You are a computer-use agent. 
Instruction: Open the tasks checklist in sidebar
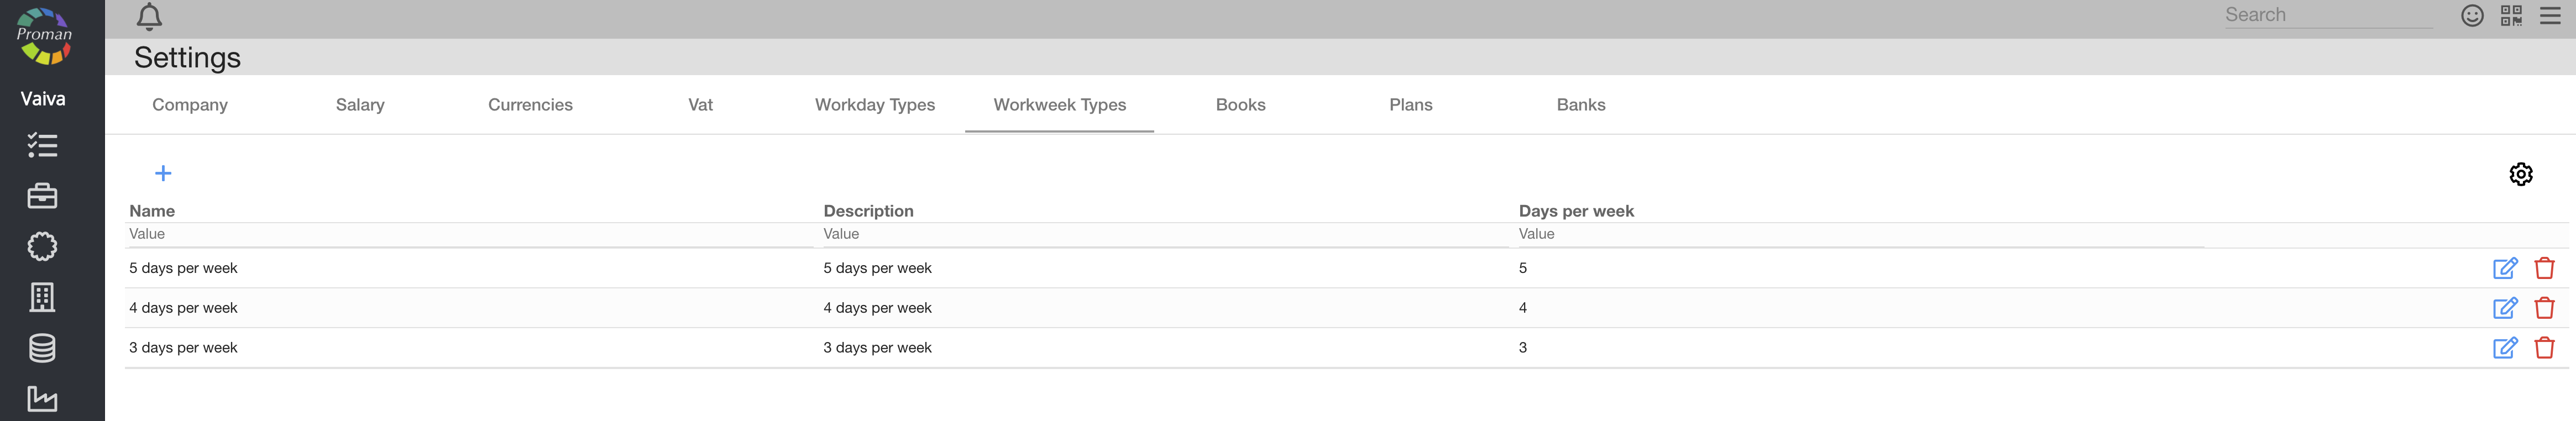pyautogui.click(x=42, y=146)
